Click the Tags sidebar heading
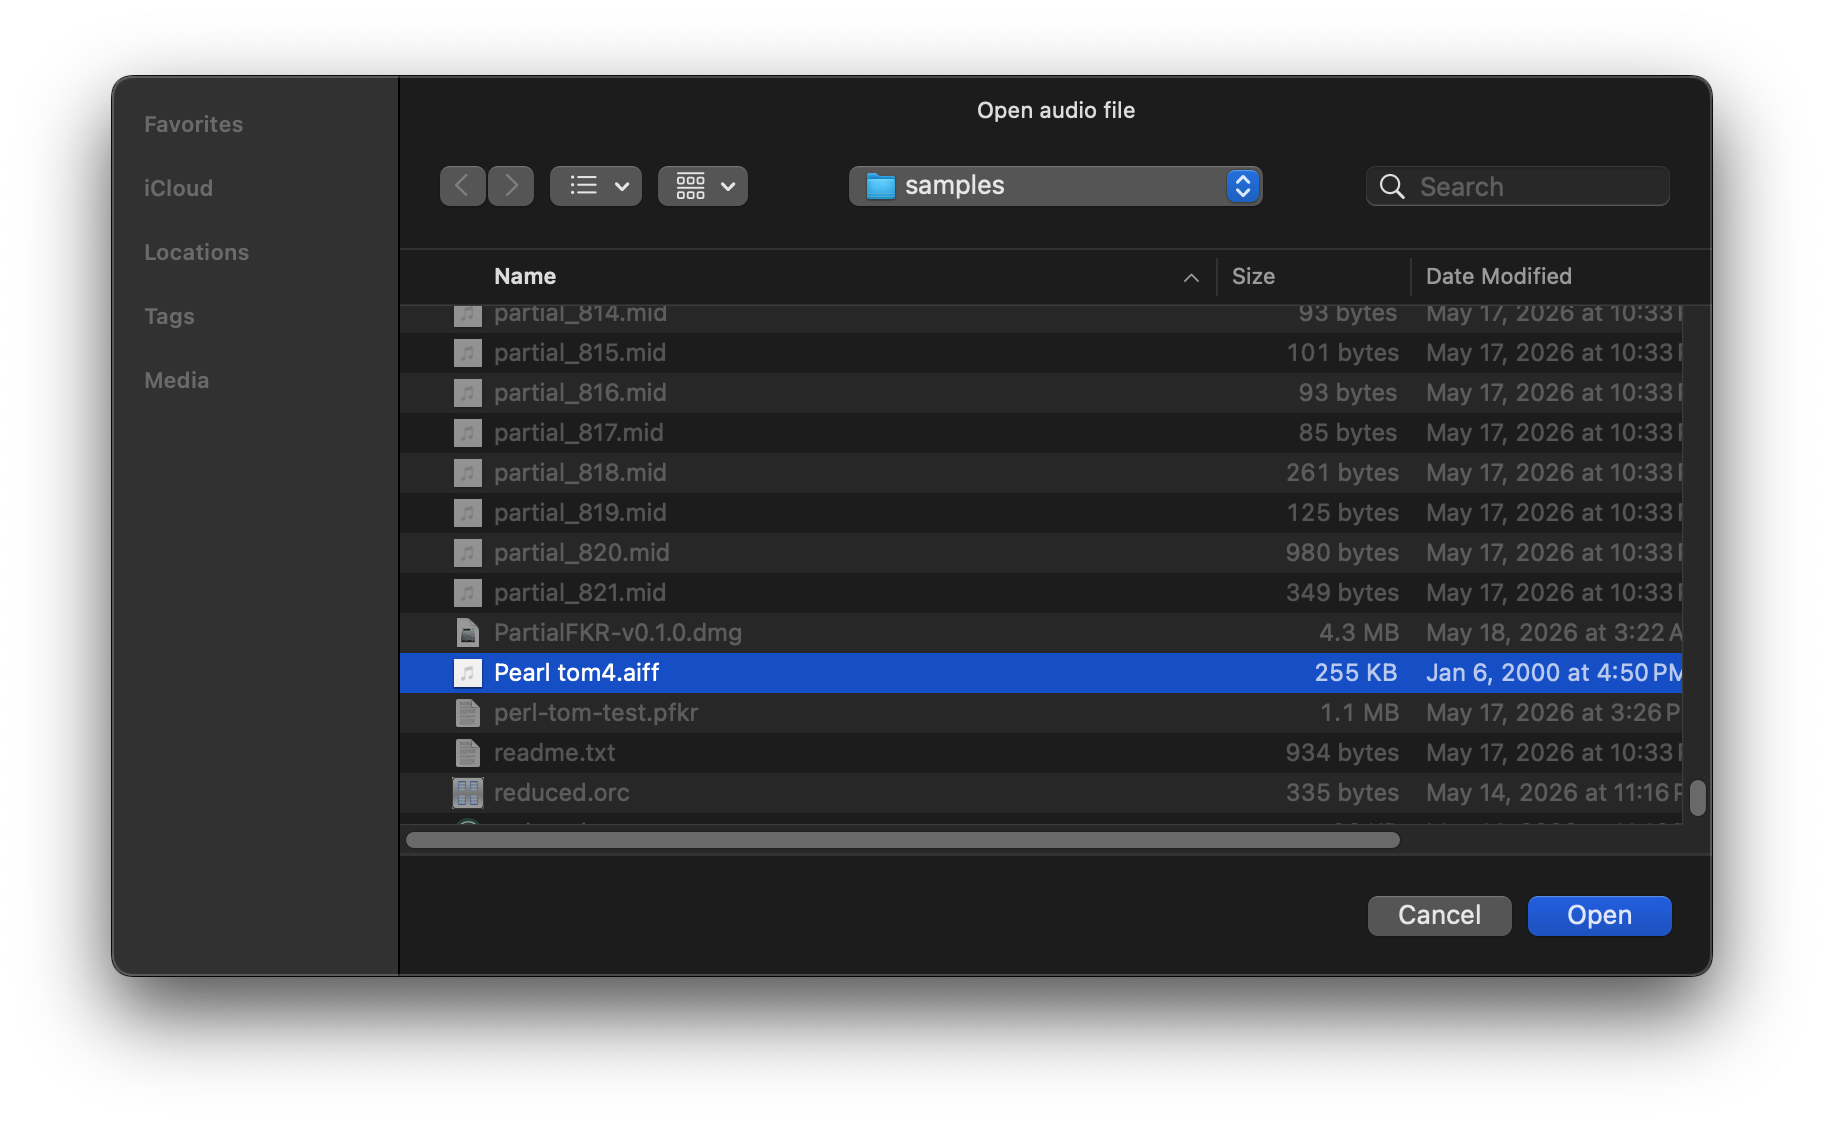Viewport: 1824px width, 1124px height. [x=169, y=316]
